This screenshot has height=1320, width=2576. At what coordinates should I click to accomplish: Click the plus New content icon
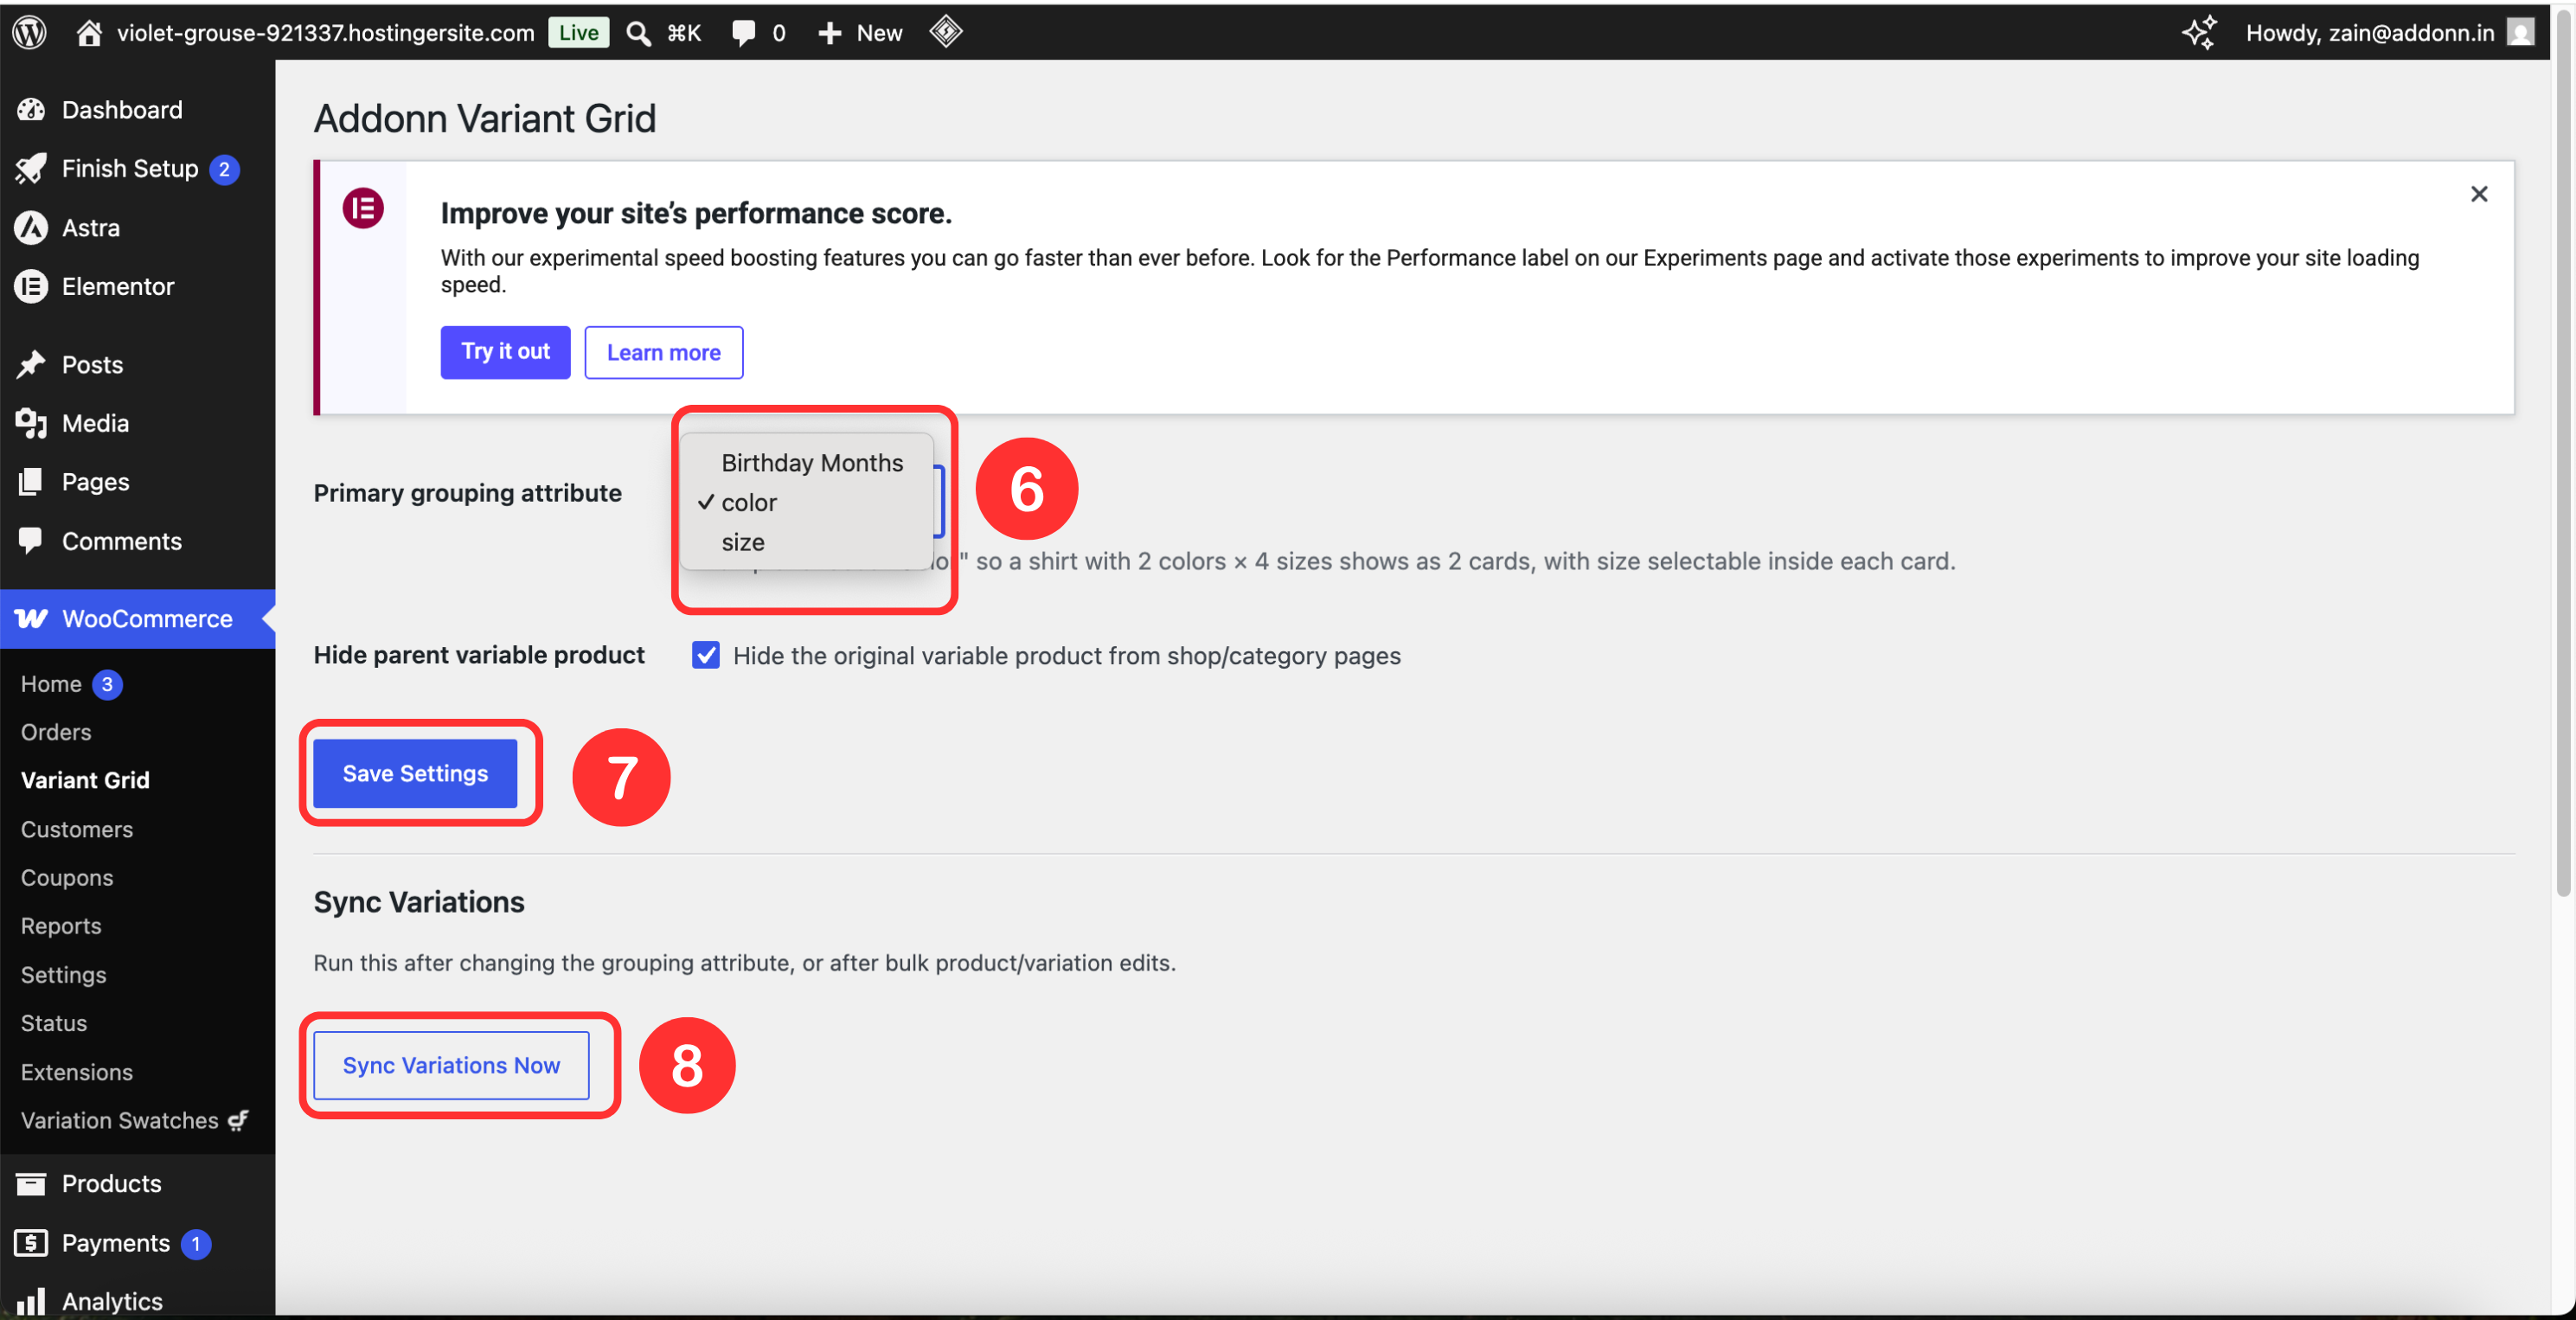point(829,33)
